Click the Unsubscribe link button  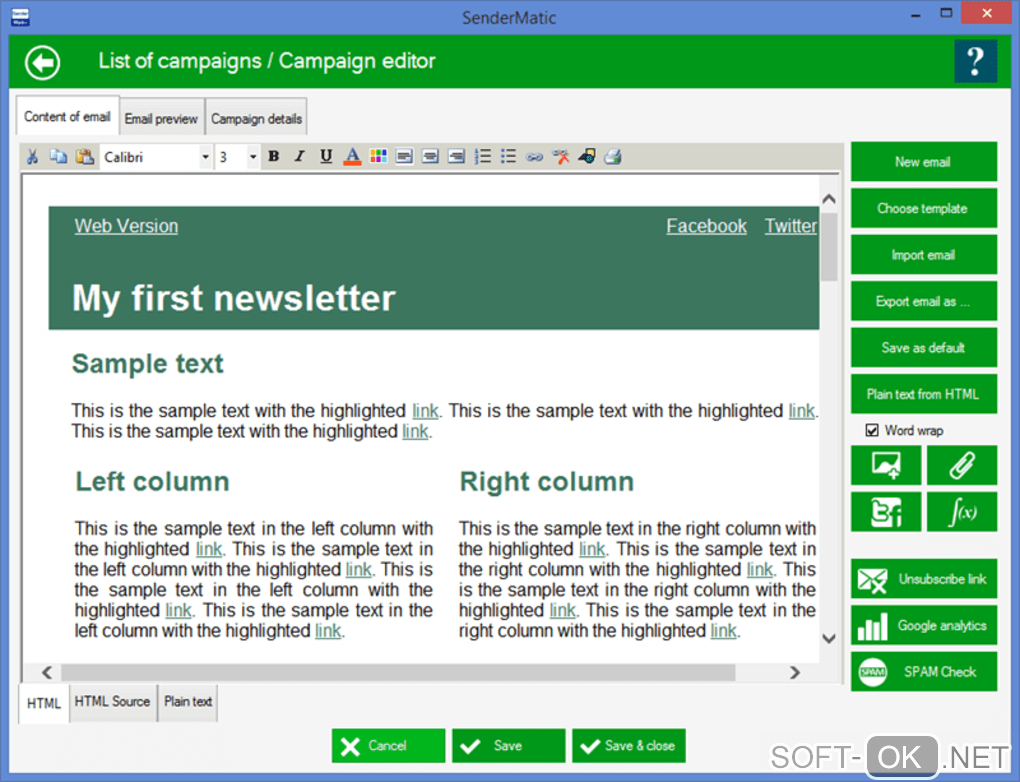[x=924, y=579]
